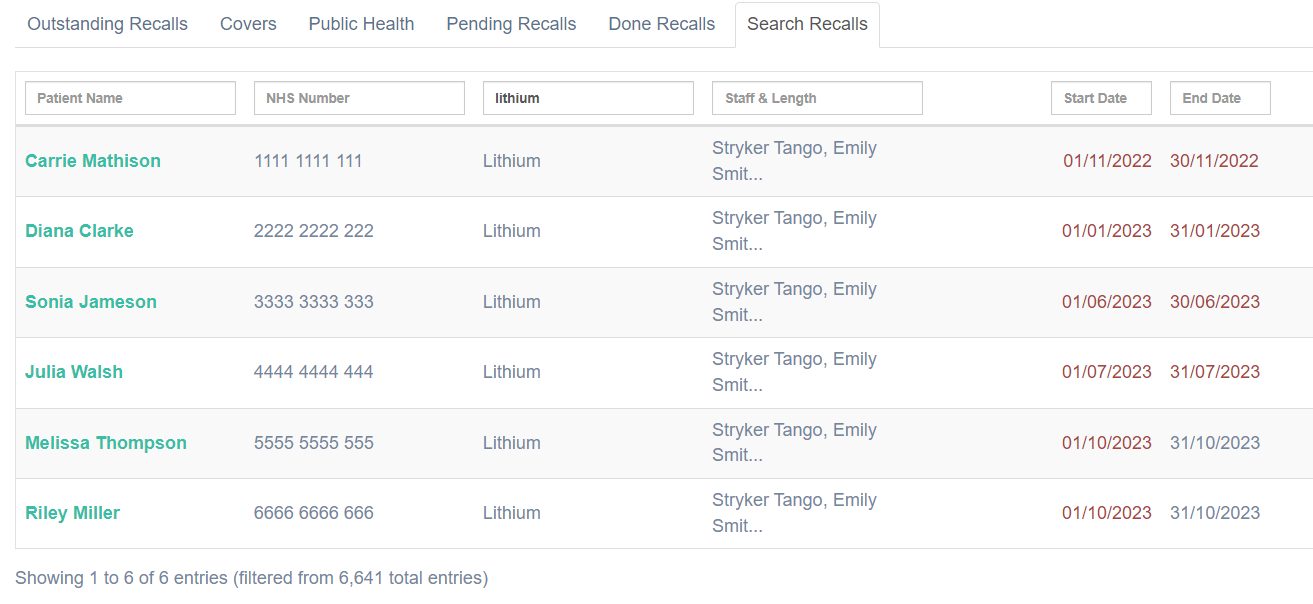Click the filter field containing lithium

[588, 98]
